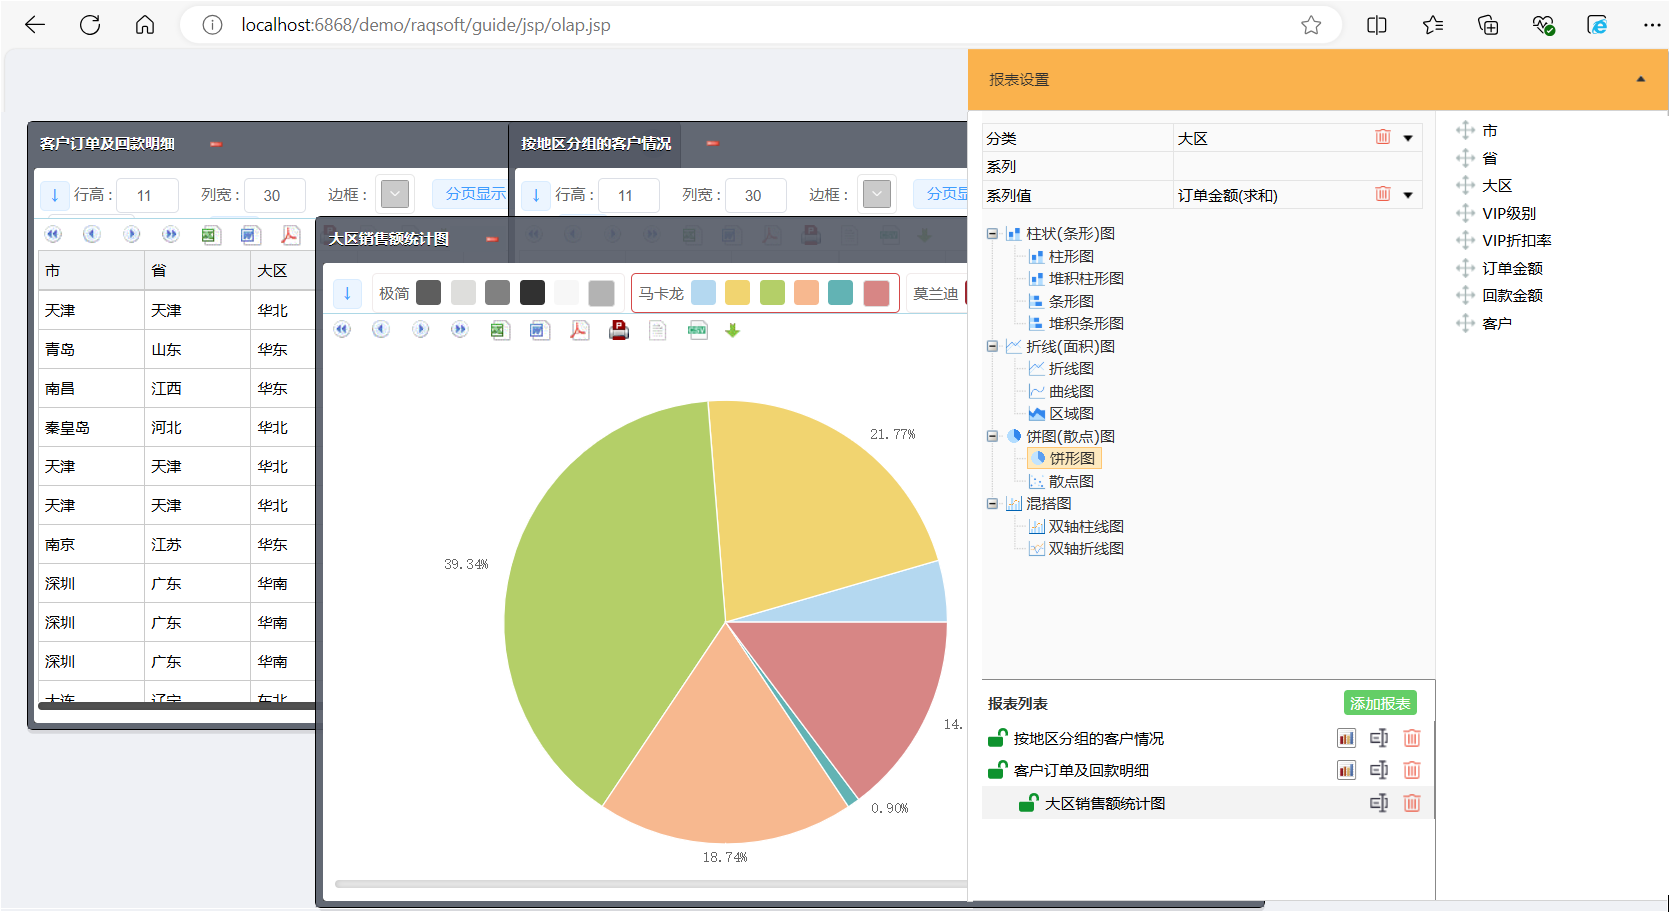Click the 行高 input in 客户订单及回款明细

[148, 195]
